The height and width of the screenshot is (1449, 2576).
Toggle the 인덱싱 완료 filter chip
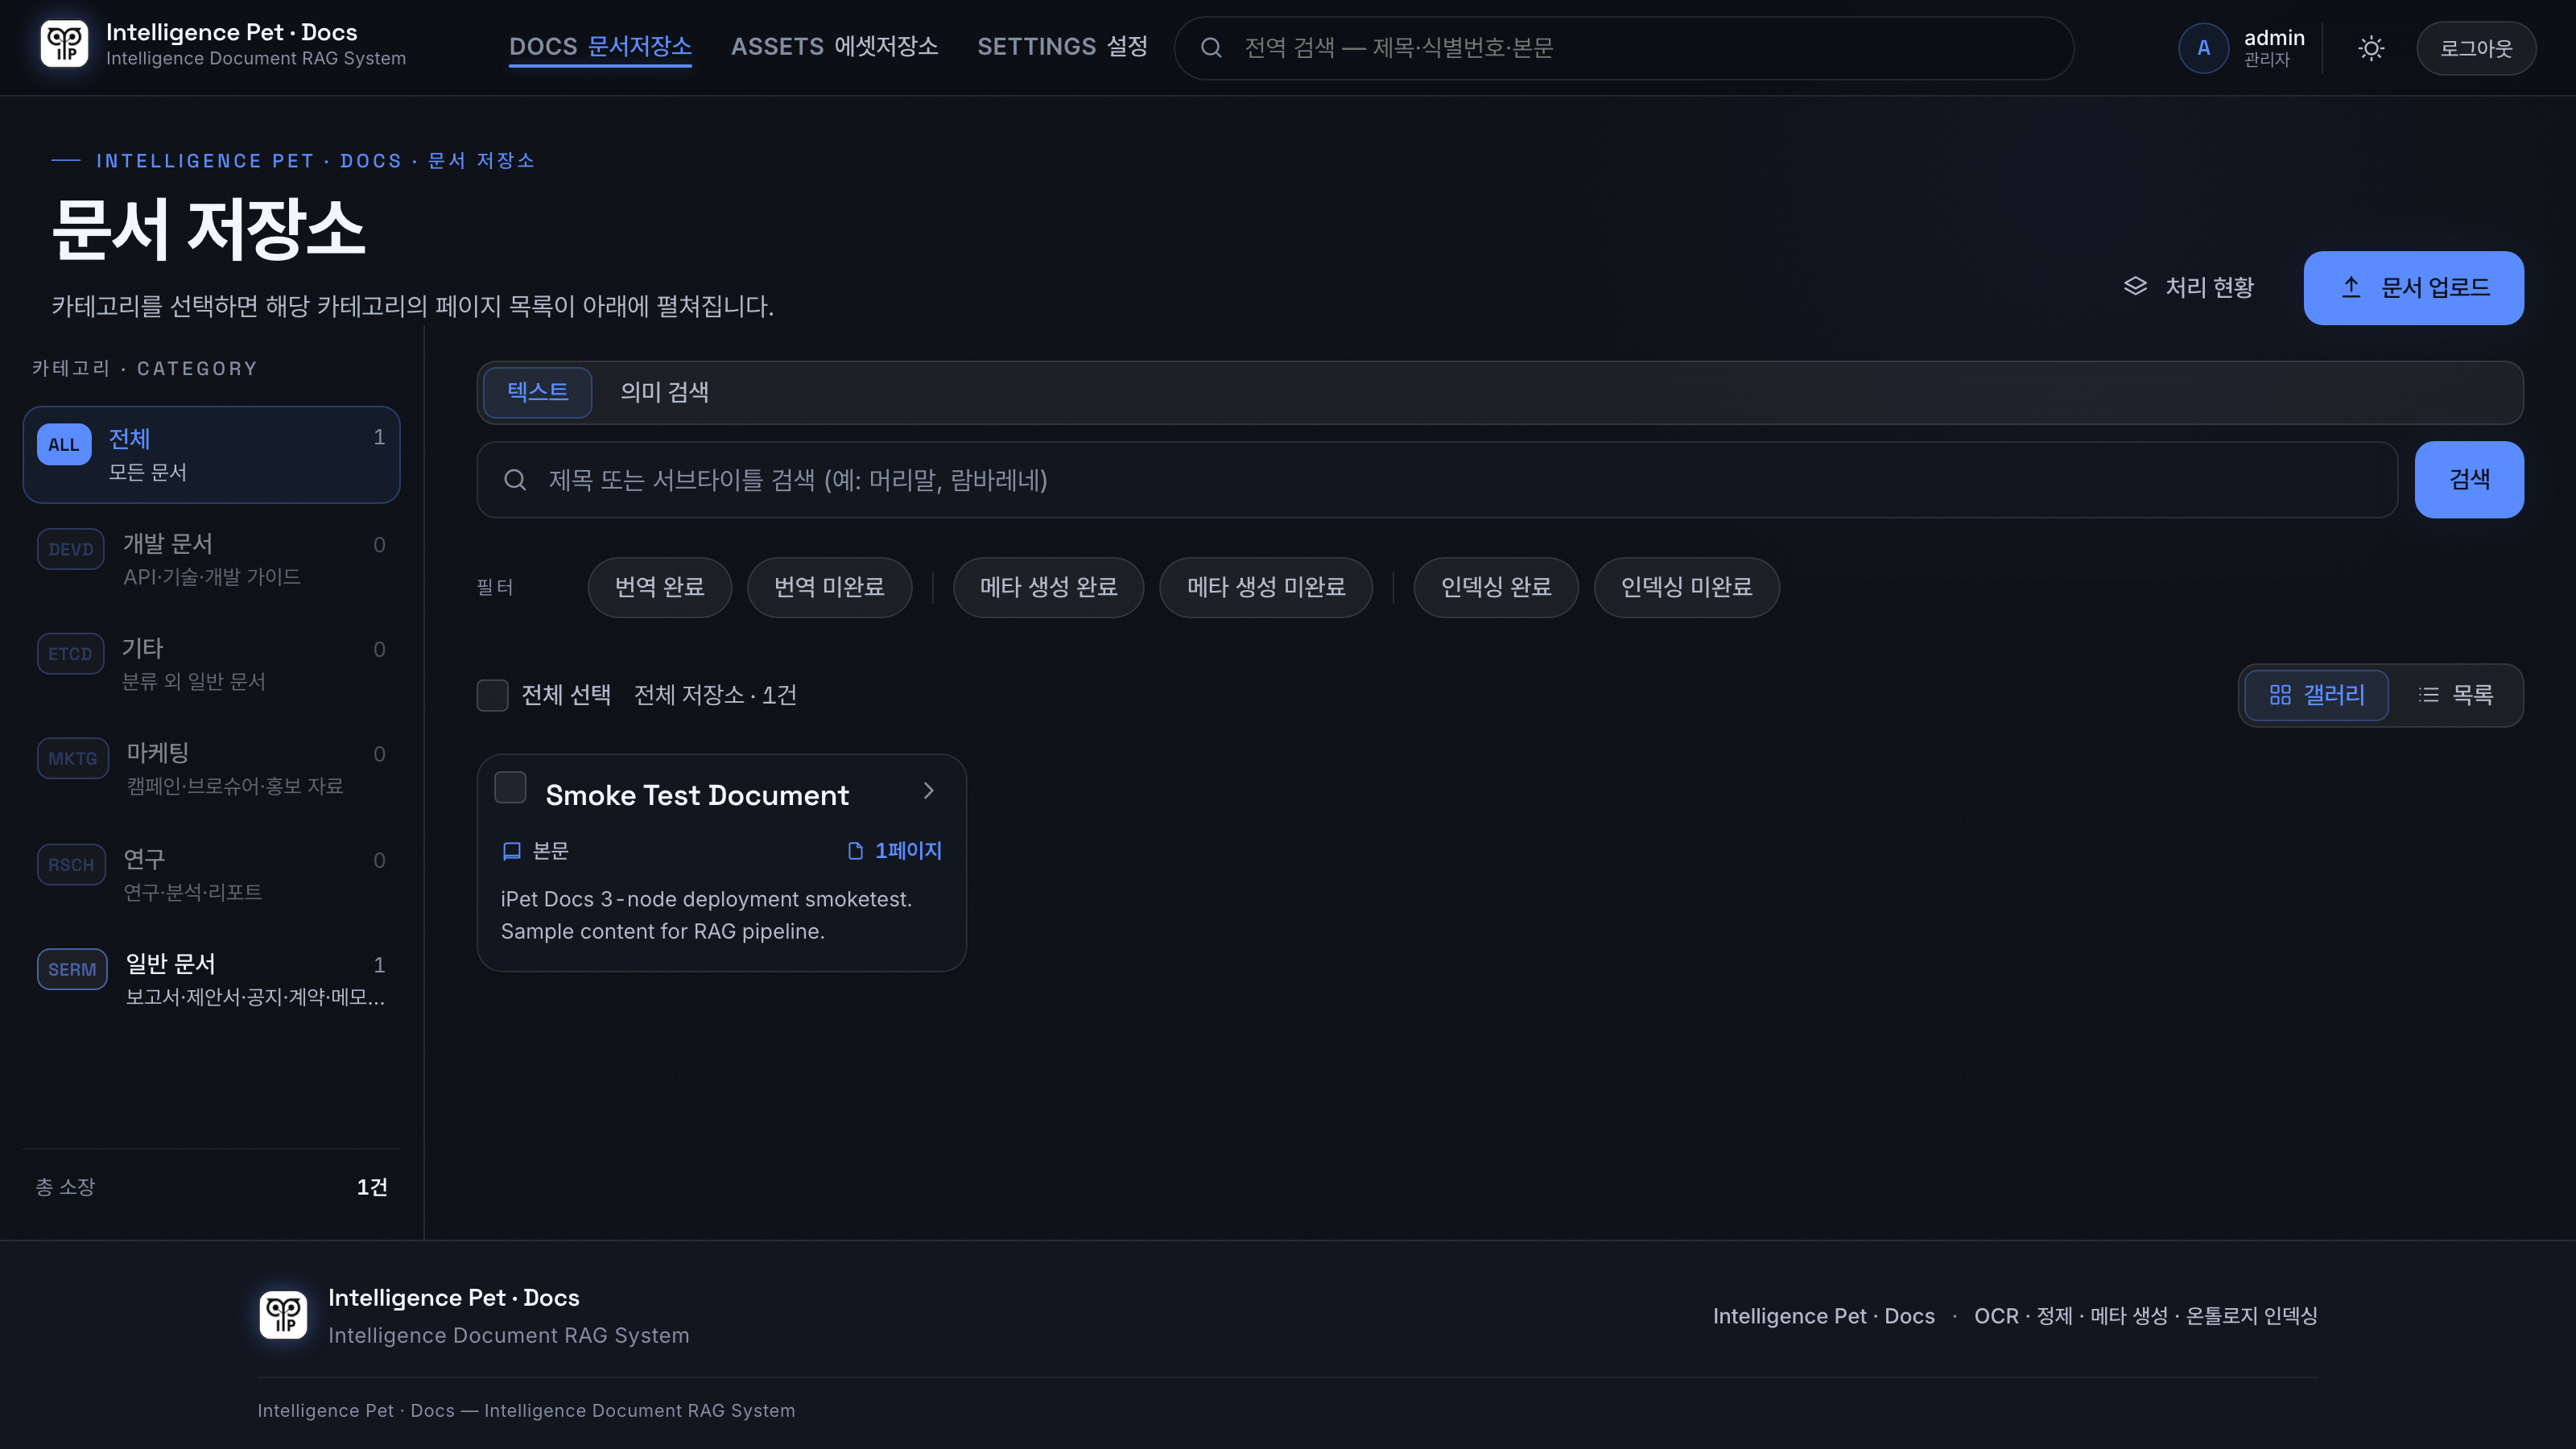coord(1496,587)
